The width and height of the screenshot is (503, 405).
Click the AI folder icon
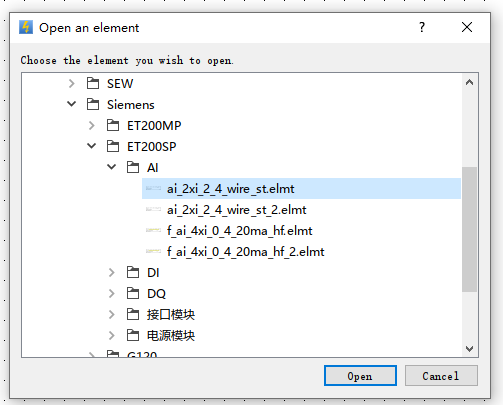pos(133,167)
